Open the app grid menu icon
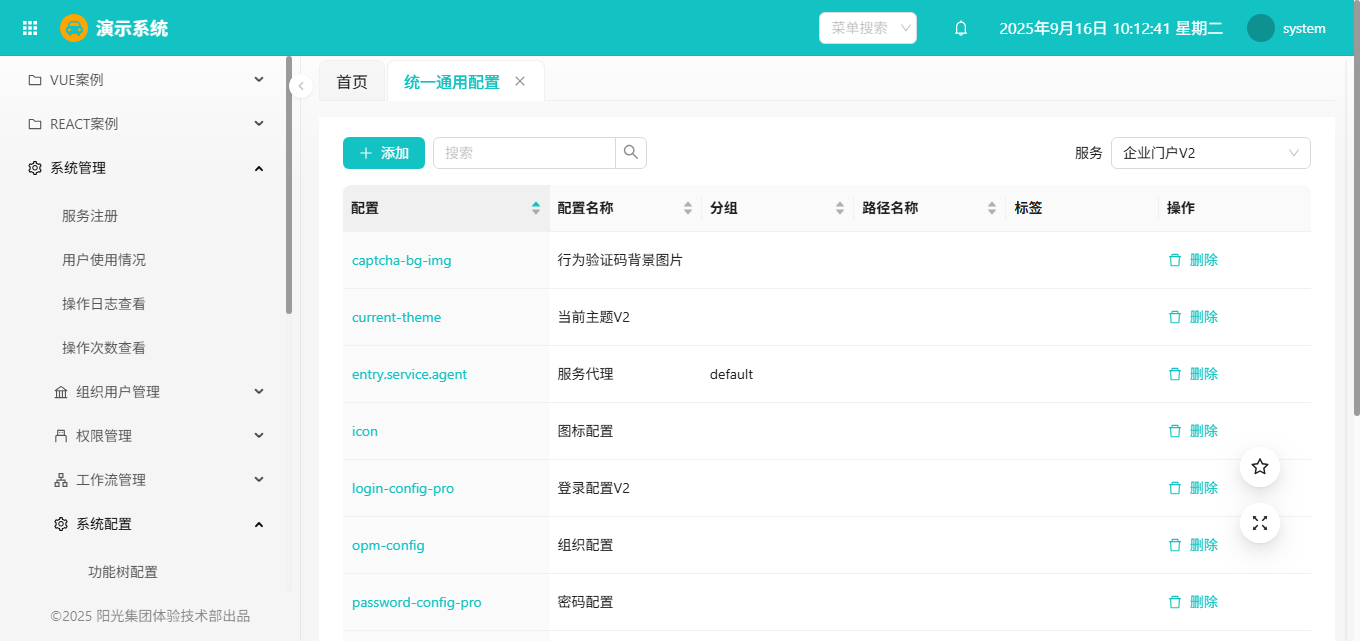 [30, 28]
